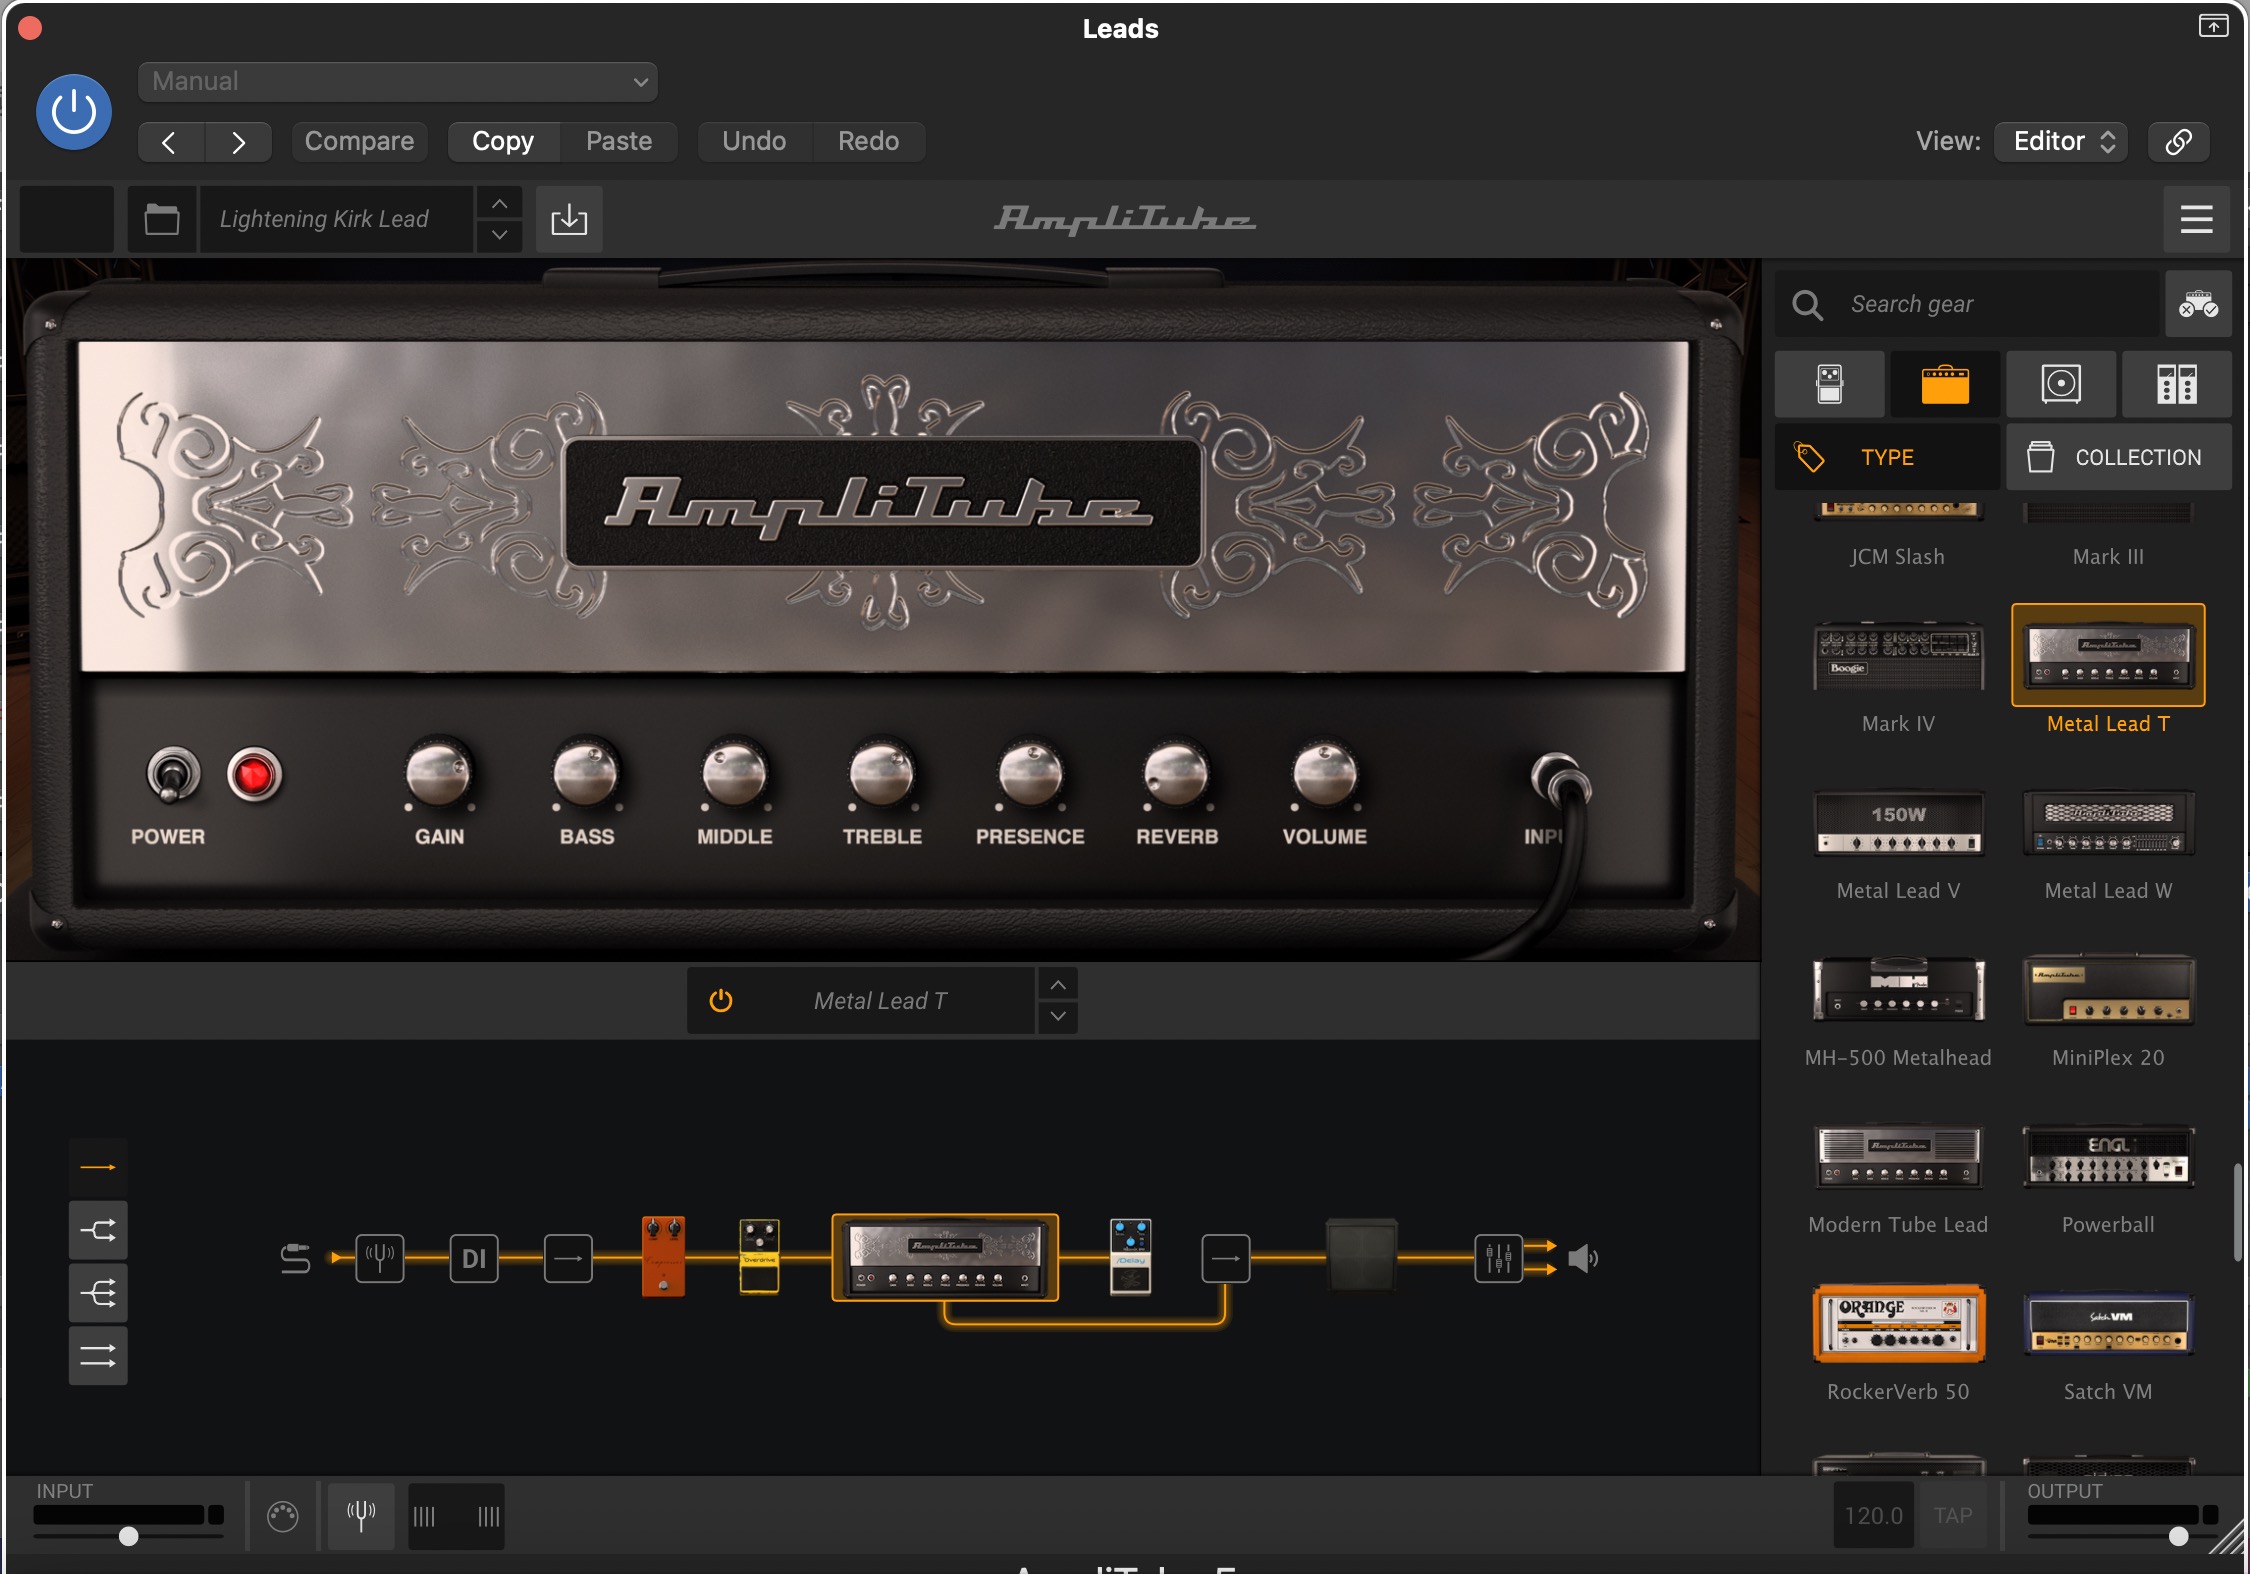
Task: Click the DI block in the signal chain
Action: [x=474, y=1258]
